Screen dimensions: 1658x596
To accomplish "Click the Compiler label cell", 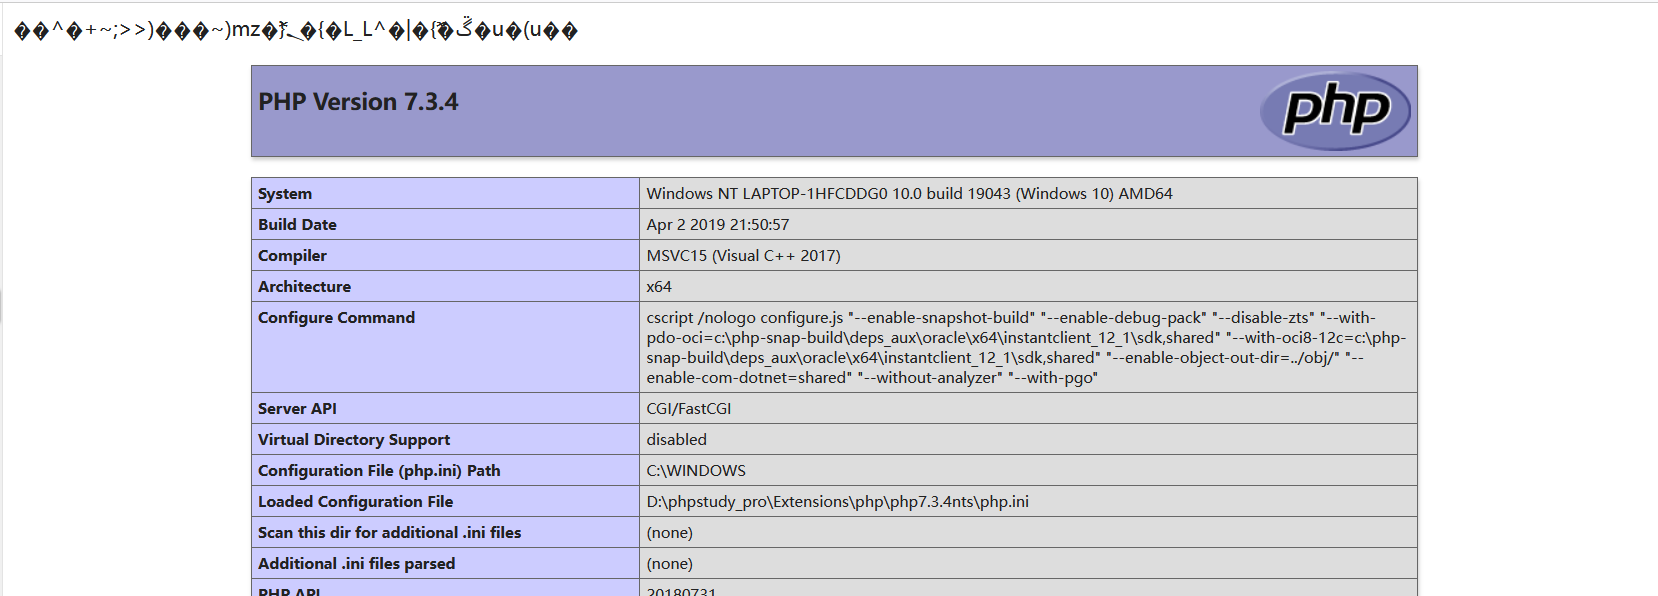I will [x=445, y=256].
